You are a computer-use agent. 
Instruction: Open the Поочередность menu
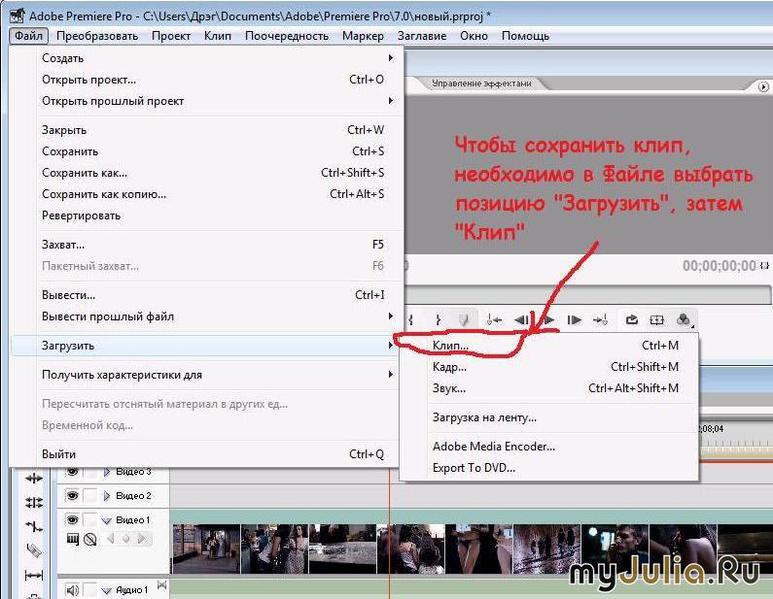coord(286,36)
